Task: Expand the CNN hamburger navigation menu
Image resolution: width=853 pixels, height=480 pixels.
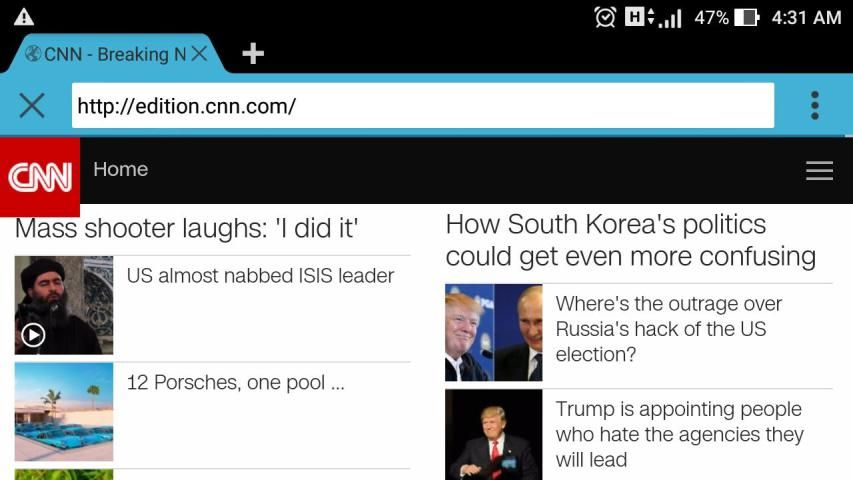Action: tap(819, 170)
